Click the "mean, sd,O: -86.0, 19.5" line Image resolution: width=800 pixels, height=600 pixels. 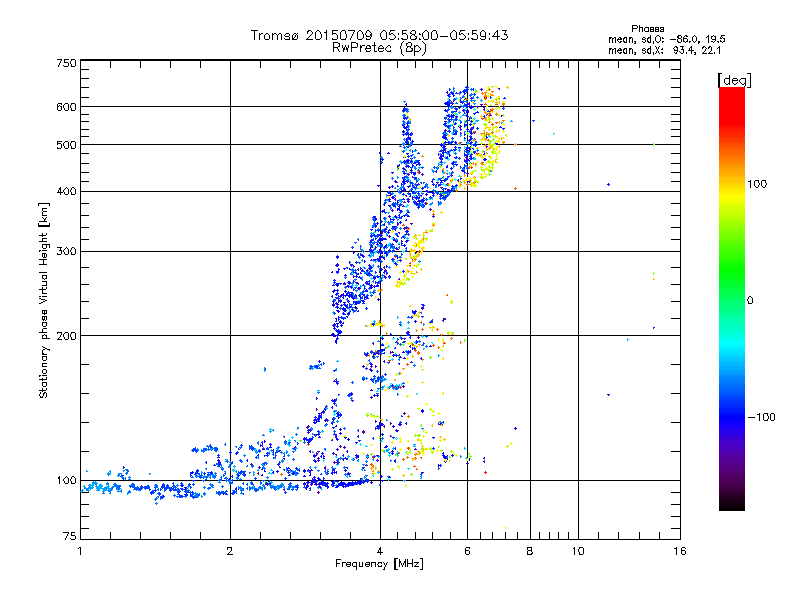667,39
